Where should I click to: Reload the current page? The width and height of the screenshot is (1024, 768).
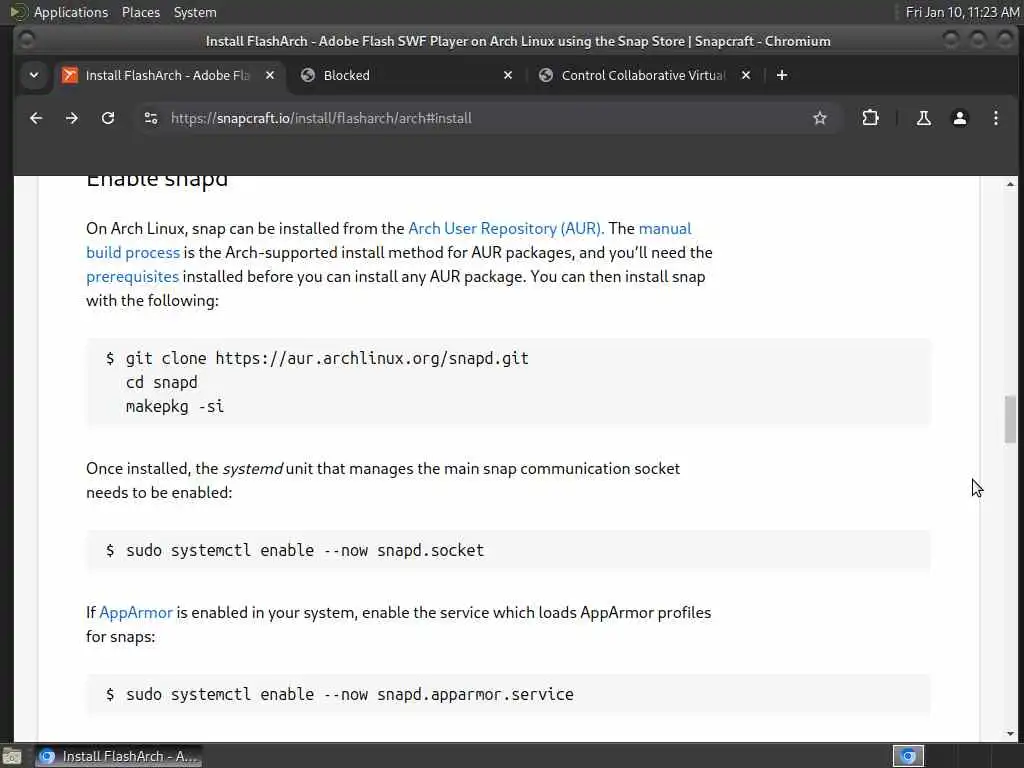108,118
